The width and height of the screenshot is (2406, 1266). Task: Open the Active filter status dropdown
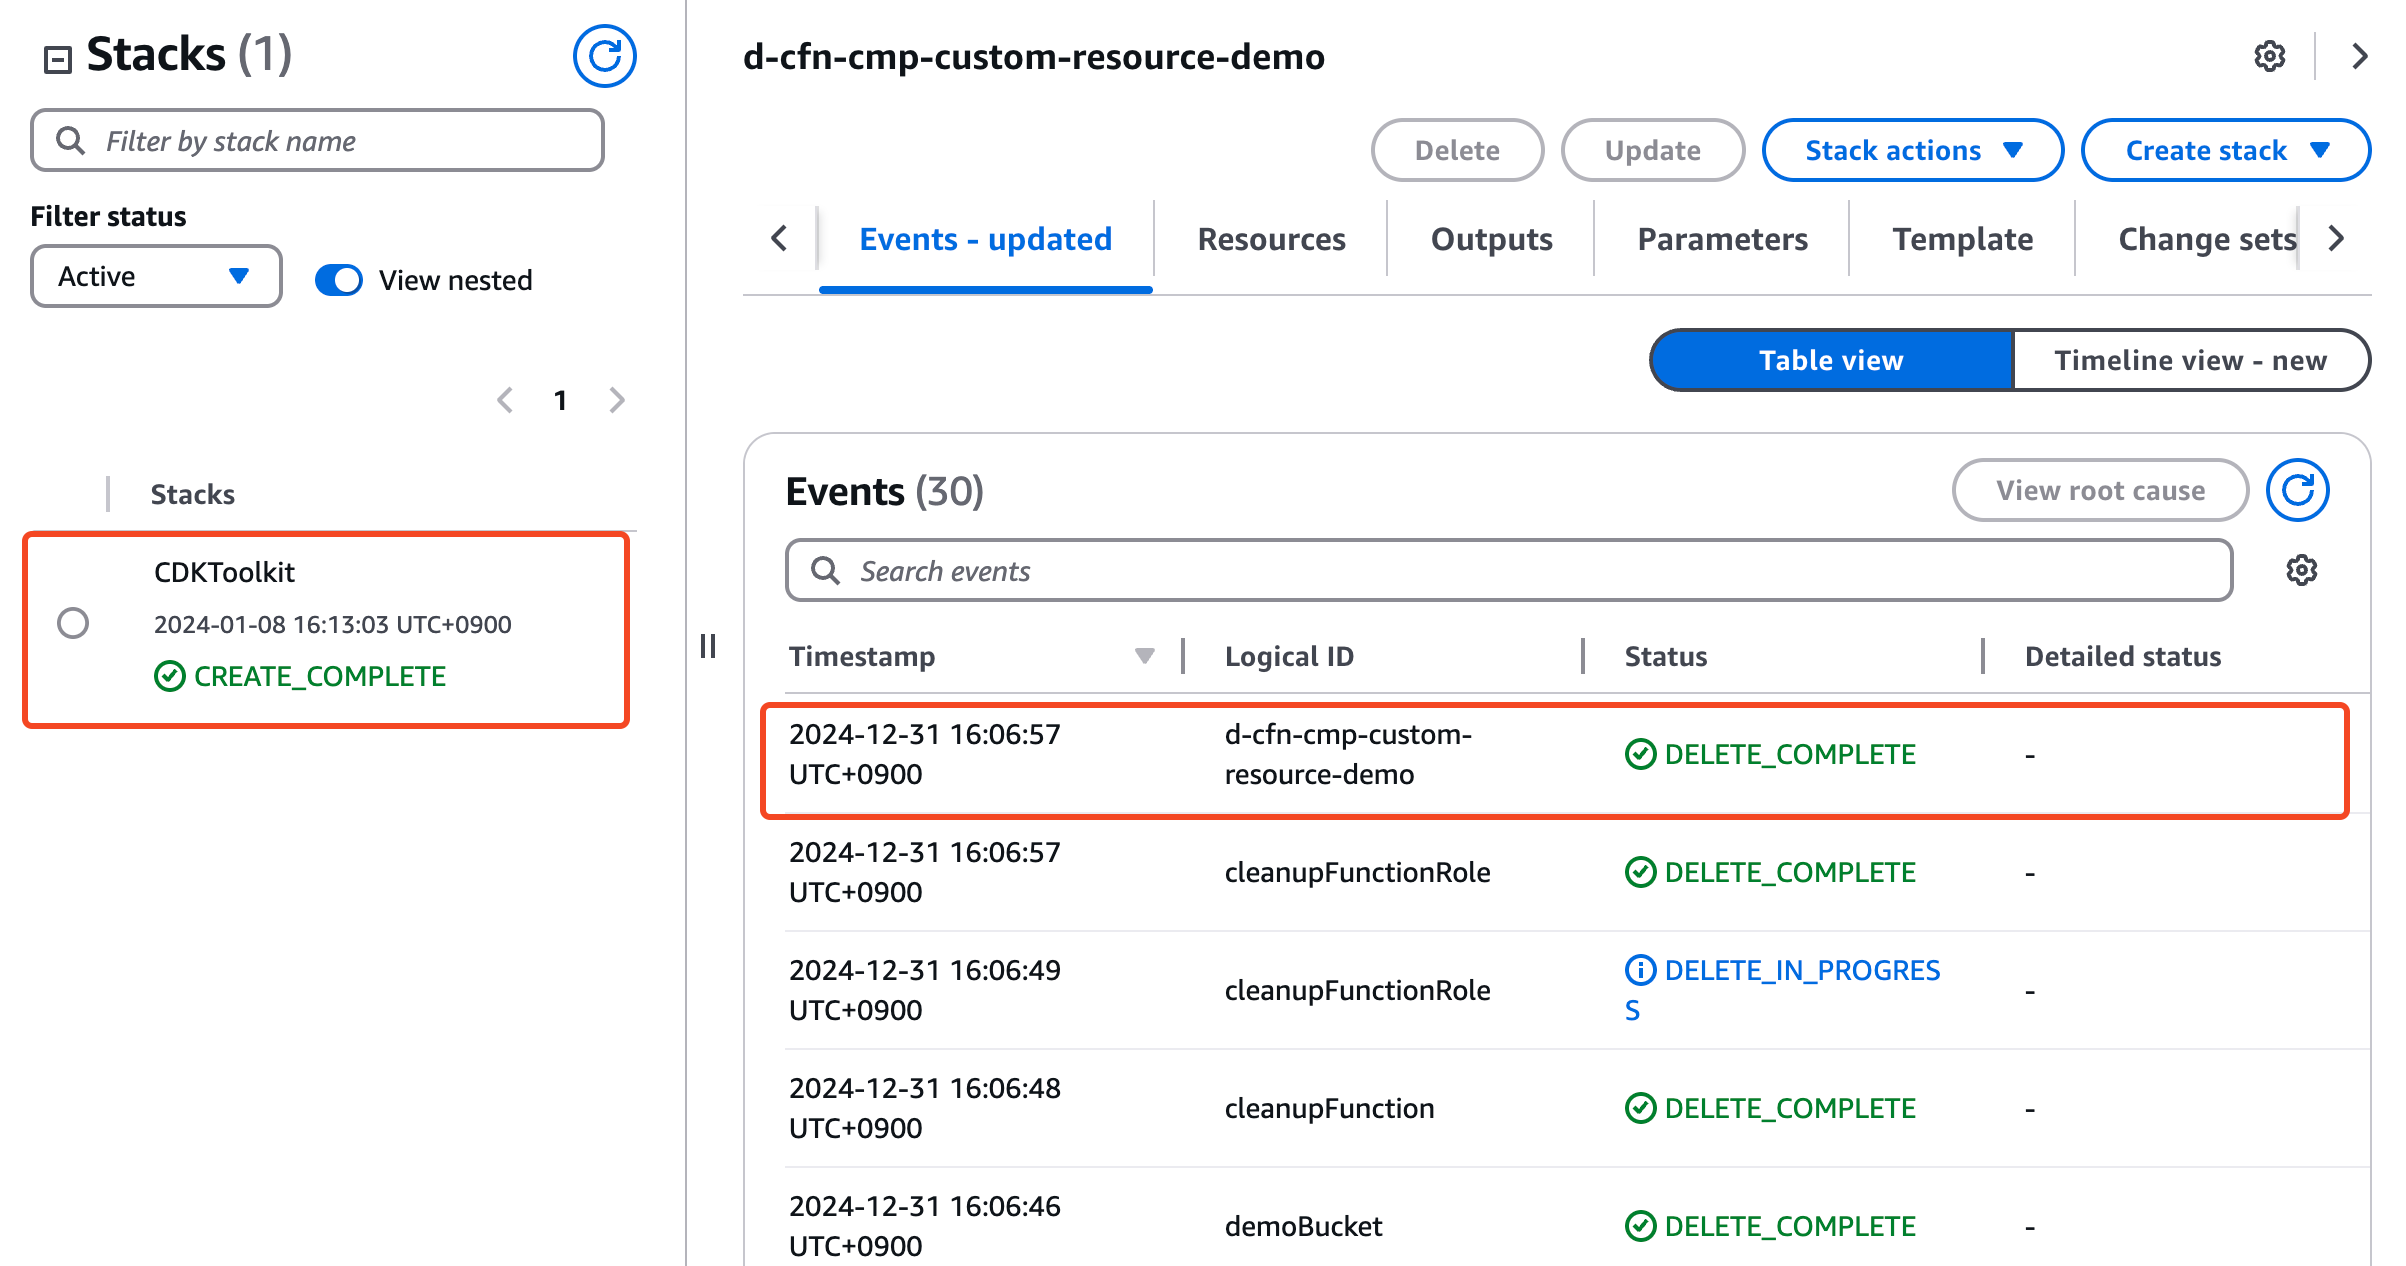(x=156, y=276)
